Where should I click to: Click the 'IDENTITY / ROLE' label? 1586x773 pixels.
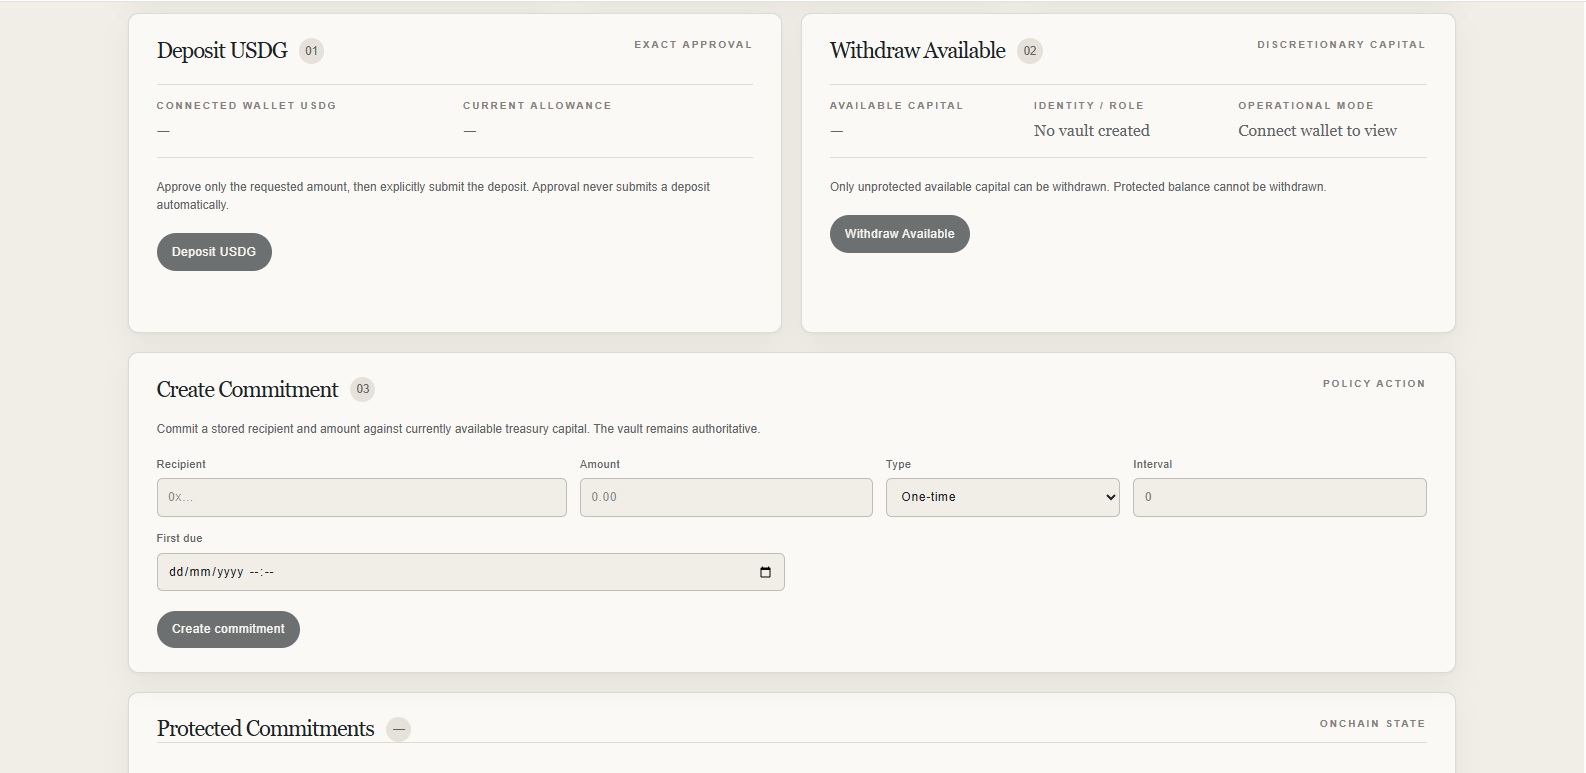[1089, 106]
